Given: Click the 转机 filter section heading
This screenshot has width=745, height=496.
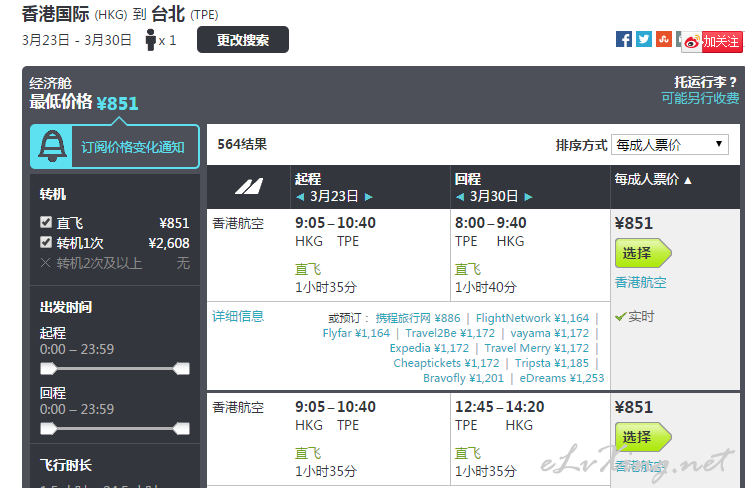Looking at the screenshot, I should (53, 194).
